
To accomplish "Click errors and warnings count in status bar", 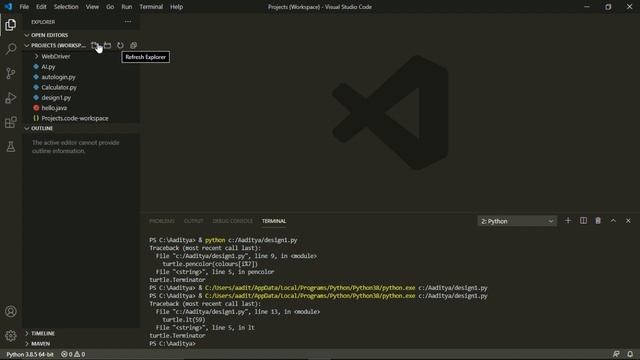I will point(73,354).
